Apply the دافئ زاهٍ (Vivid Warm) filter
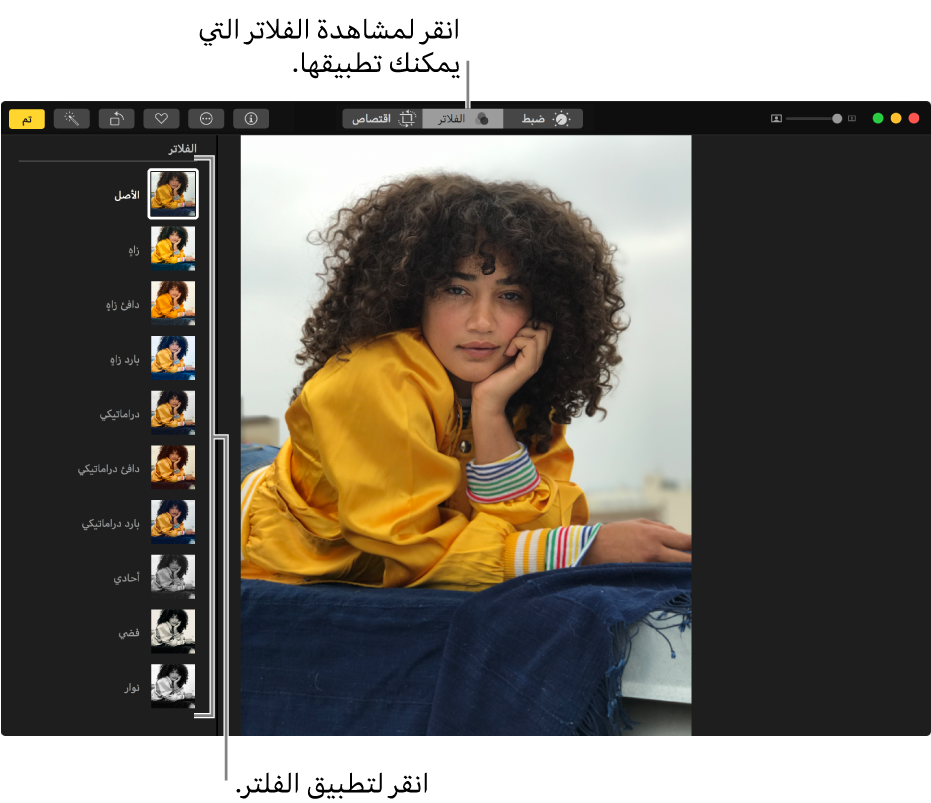 [173, 303]
